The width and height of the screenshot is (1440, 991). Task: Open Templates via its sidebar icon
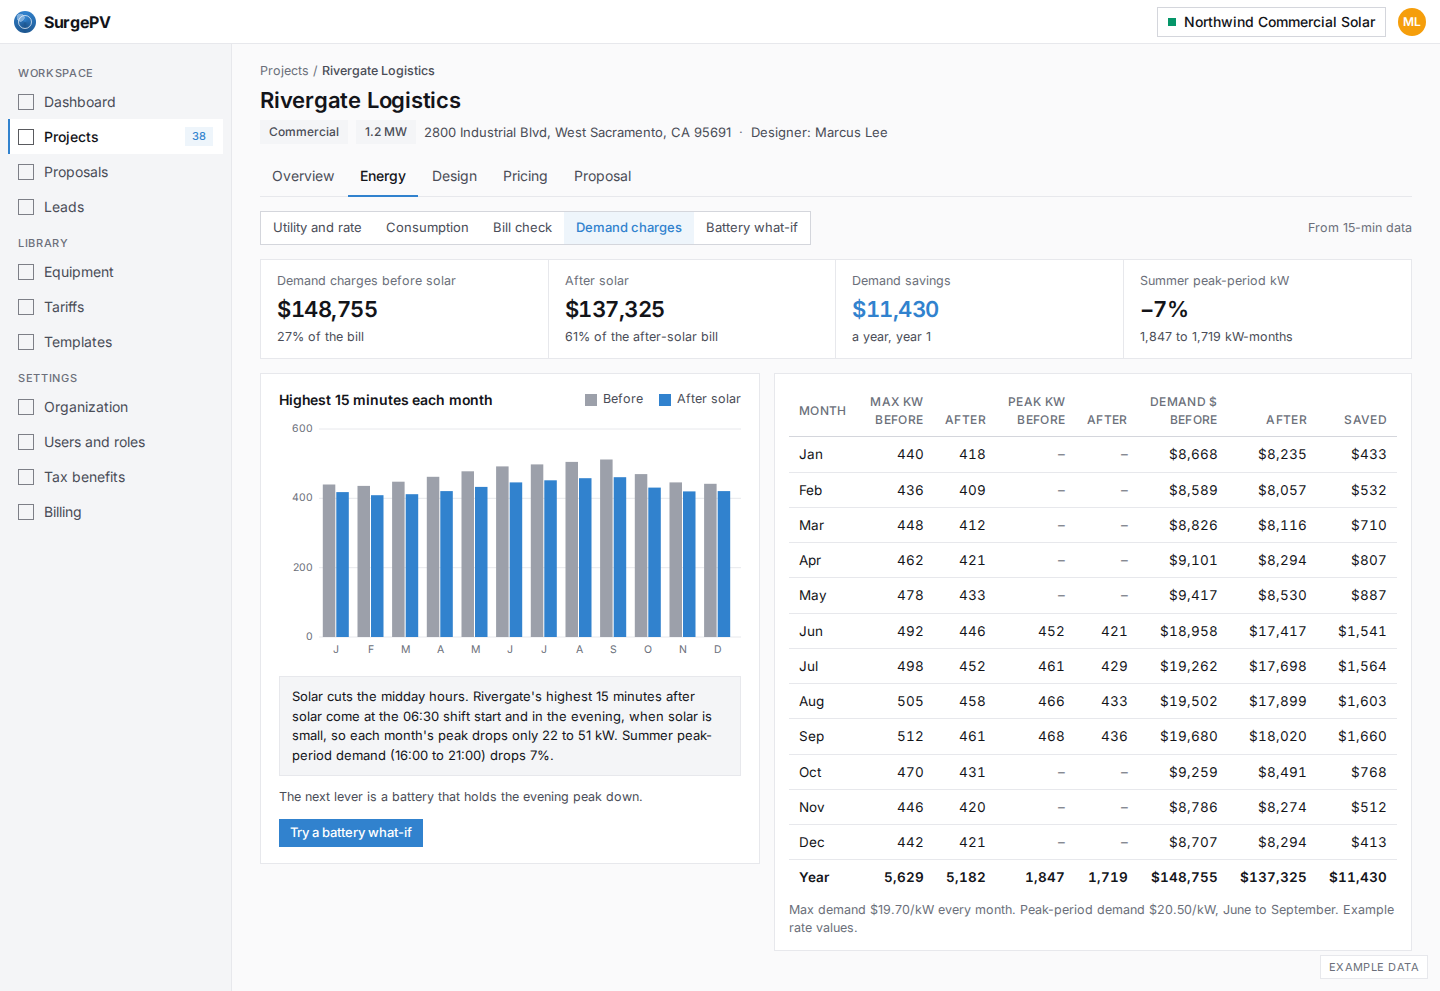click(x=26, y=342)
